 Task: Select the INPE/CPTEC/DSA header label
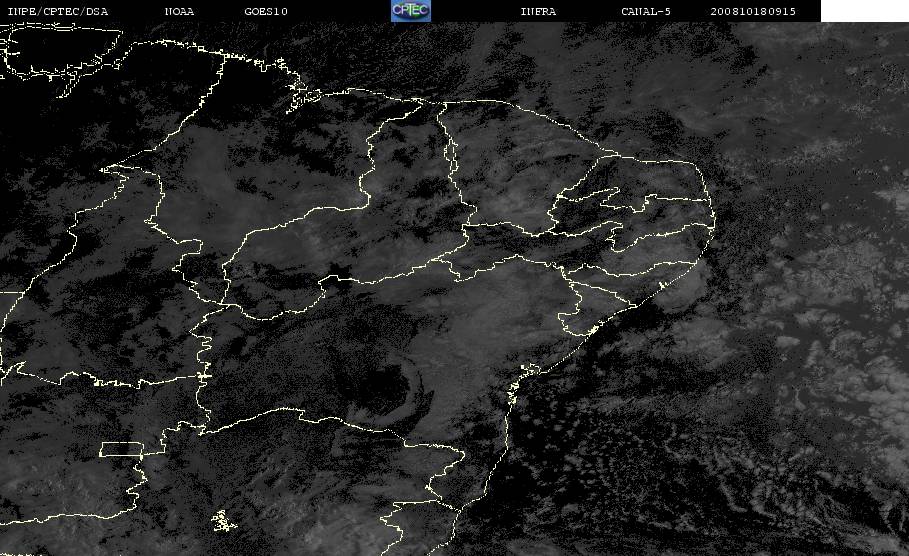coord(57,12)
